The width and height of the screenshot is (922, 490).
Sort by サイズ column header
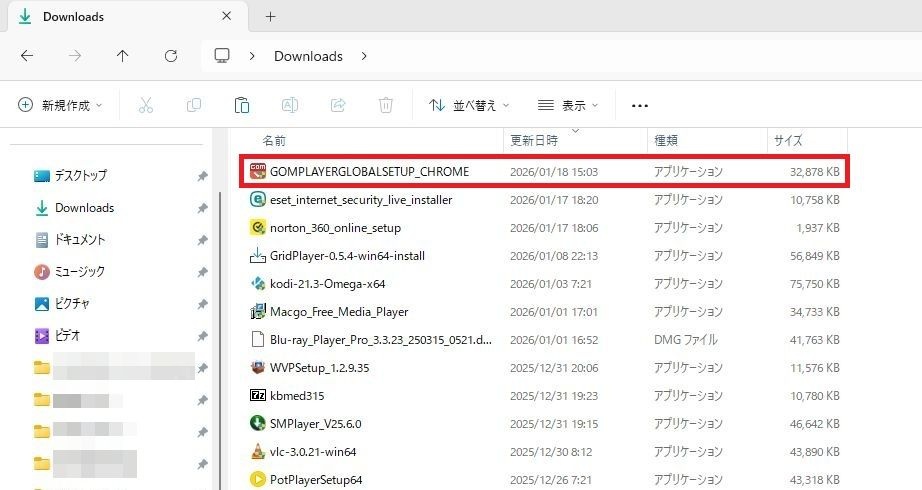788,141
